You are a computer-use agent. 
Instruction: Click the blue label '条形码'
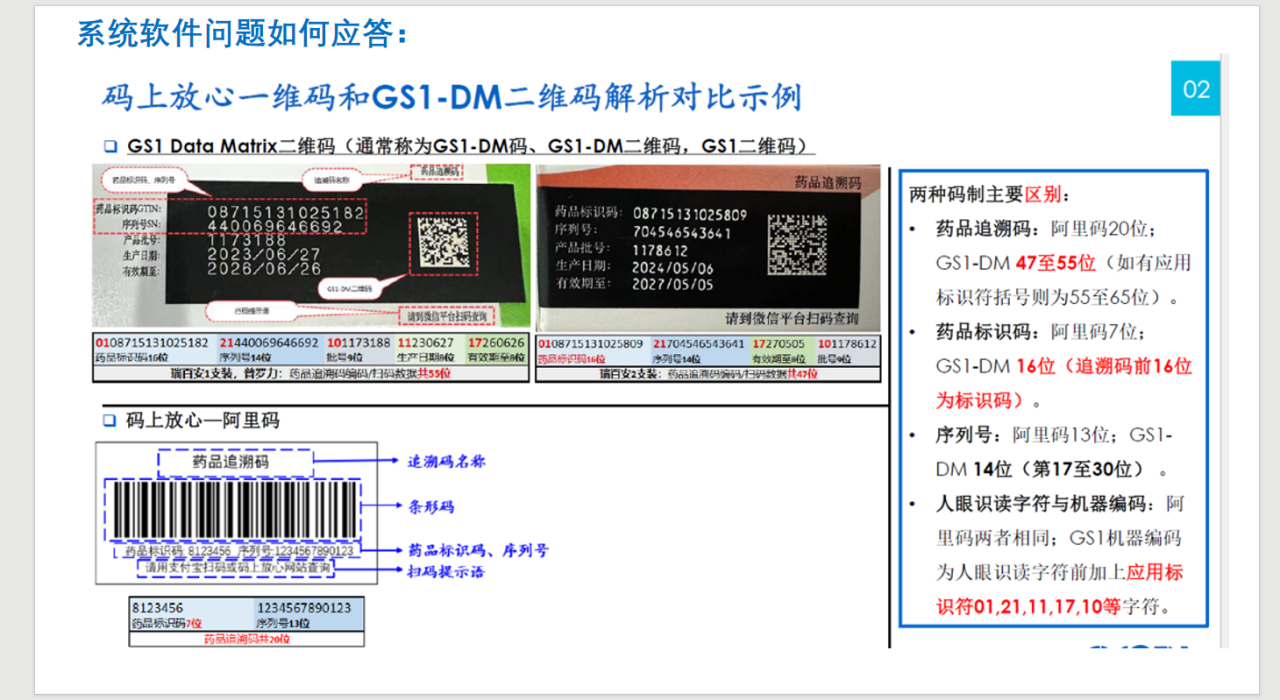click(x=430, y=506)
